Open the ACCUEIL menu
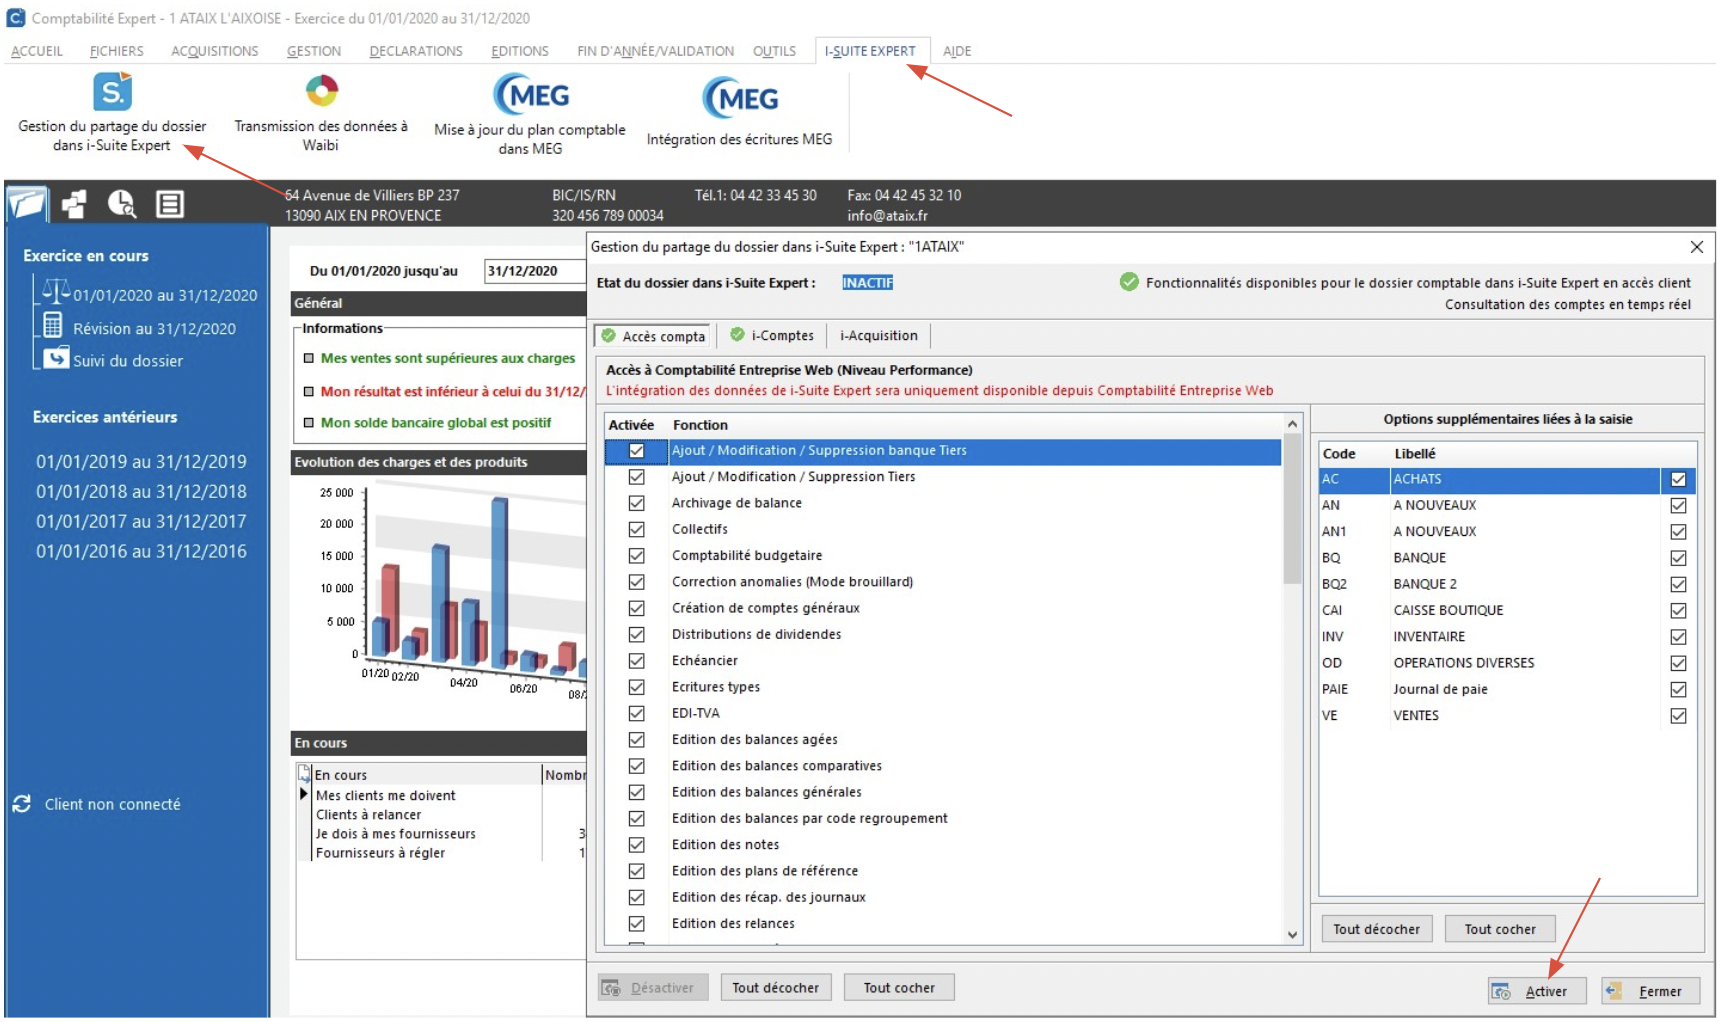Screen dimensions: 1724x1022 click(37, 51)
